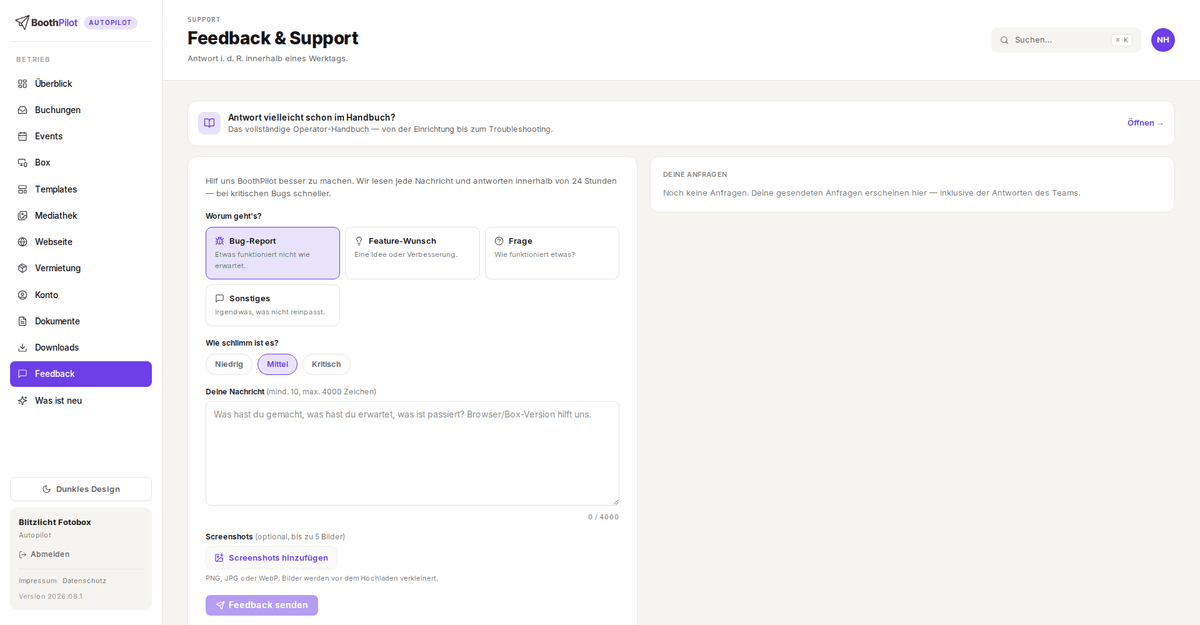
Task: Click the Box camera icon in sidebar
Action: (x=23, y=162)
